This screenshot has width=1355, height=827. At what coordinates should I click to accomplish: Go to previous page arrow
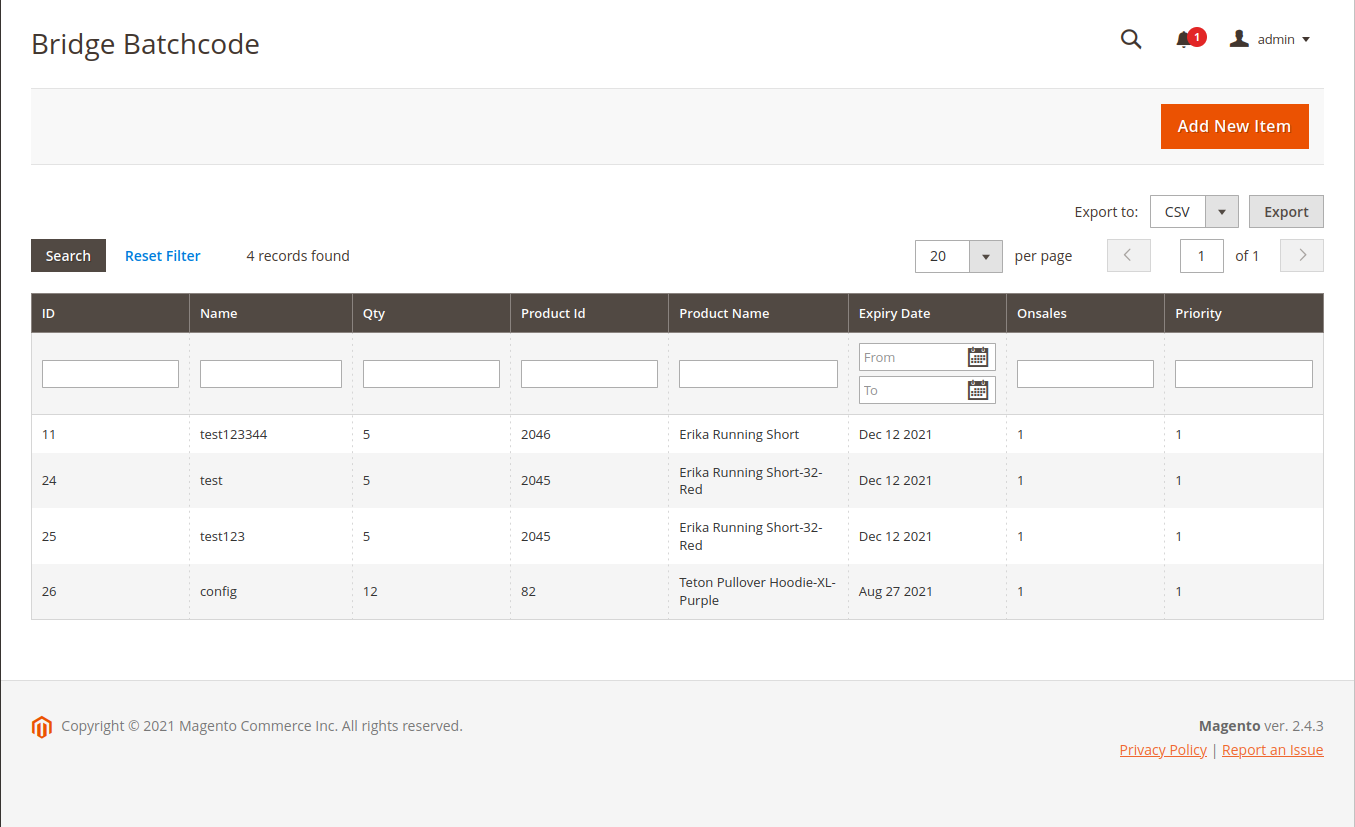pyautogui.click(x=1128, y=255)
